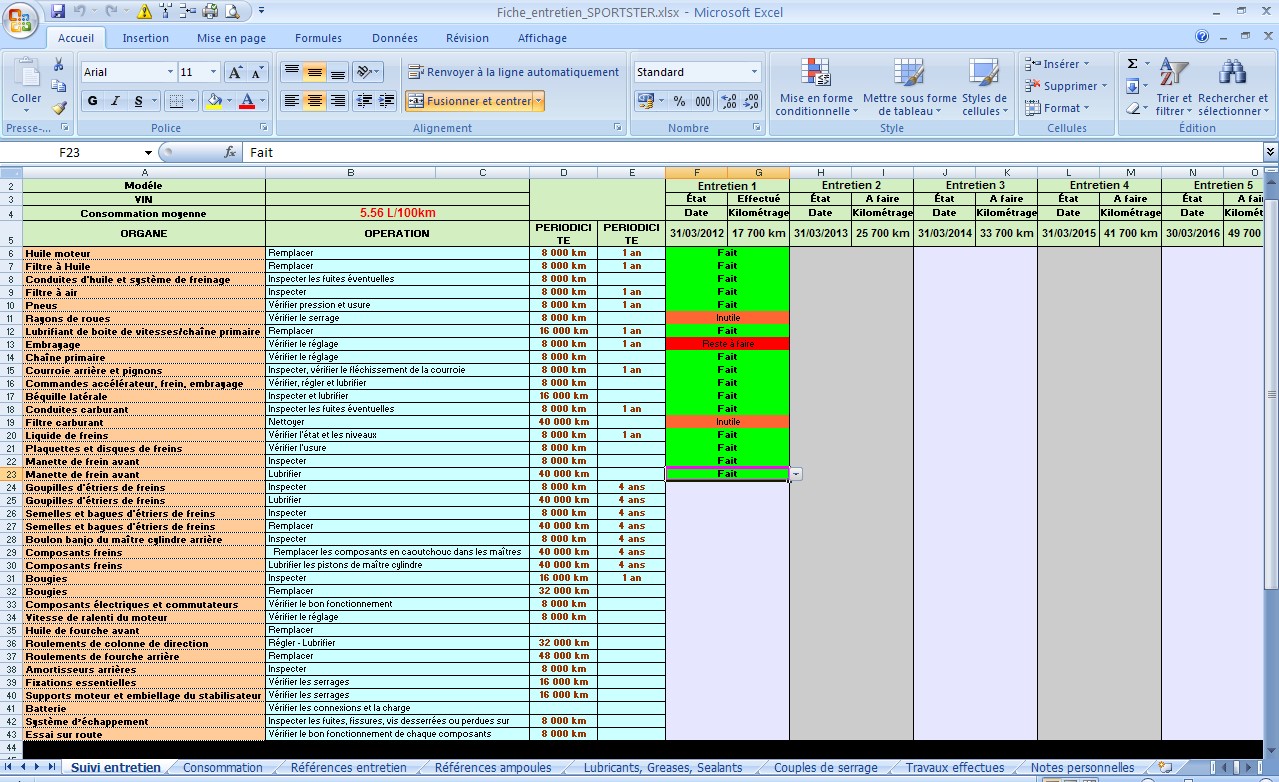Toggle bold formatting (G)
The image size is (1279, 782).
pyautogui.click(x=93, y=101)
